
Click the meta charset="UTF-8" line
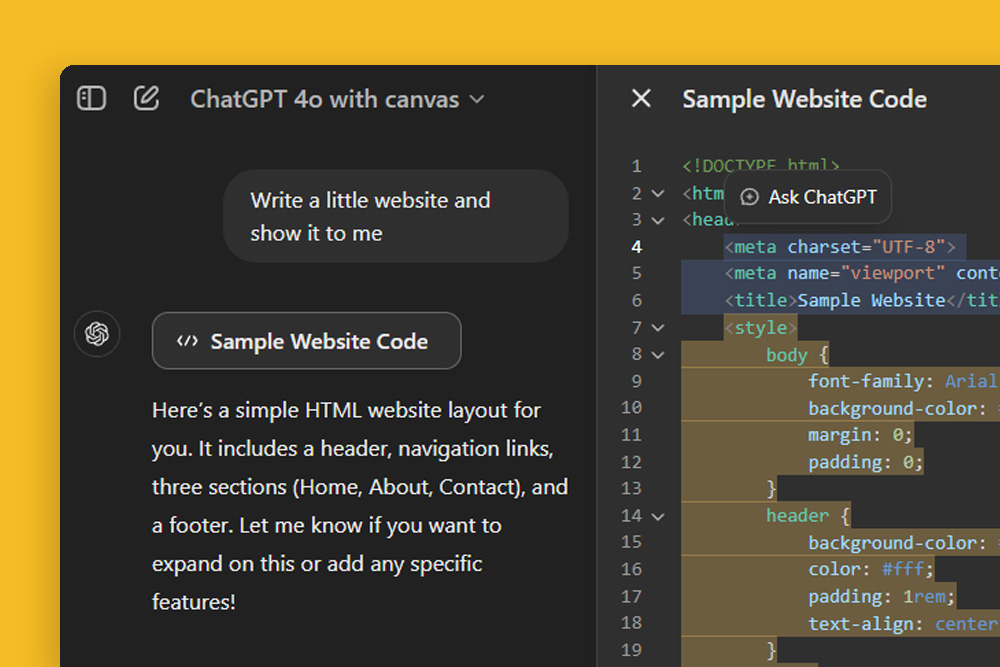click(840, 247)
